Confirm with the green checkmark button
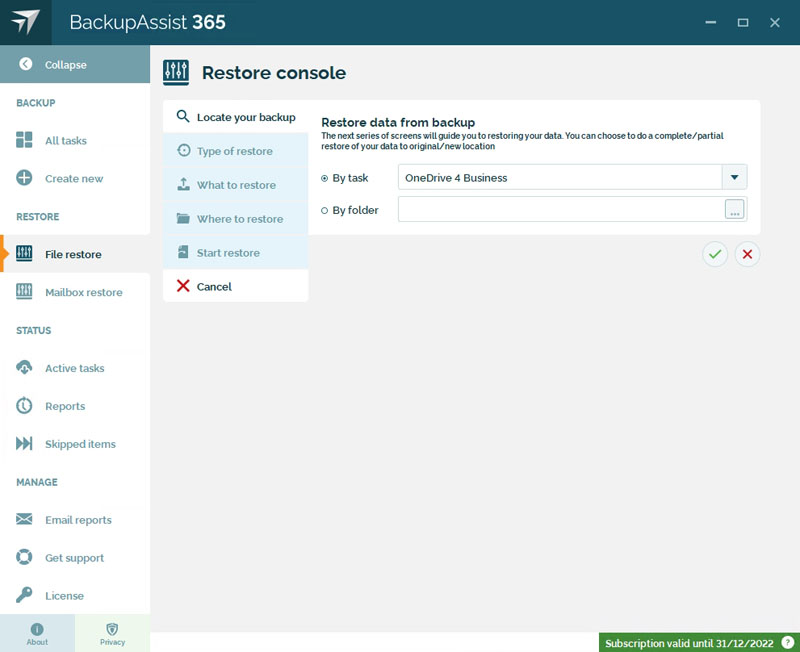The image size is (800, 652). [x=715, y=254]
